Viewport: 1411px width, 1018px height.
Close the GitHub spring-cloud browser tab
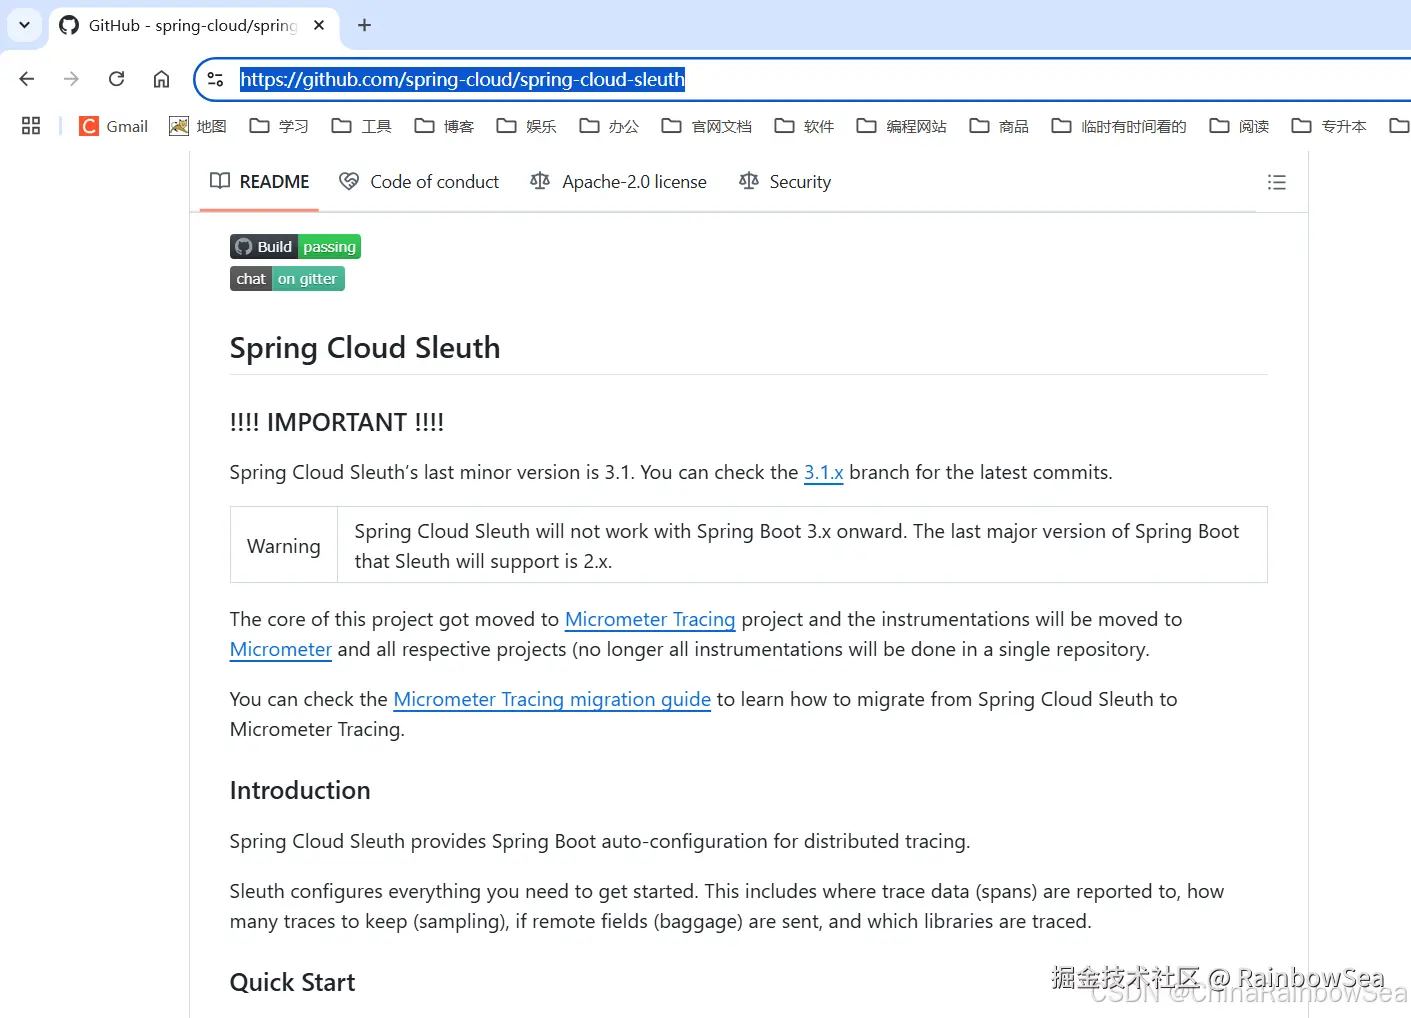(319, 25)
